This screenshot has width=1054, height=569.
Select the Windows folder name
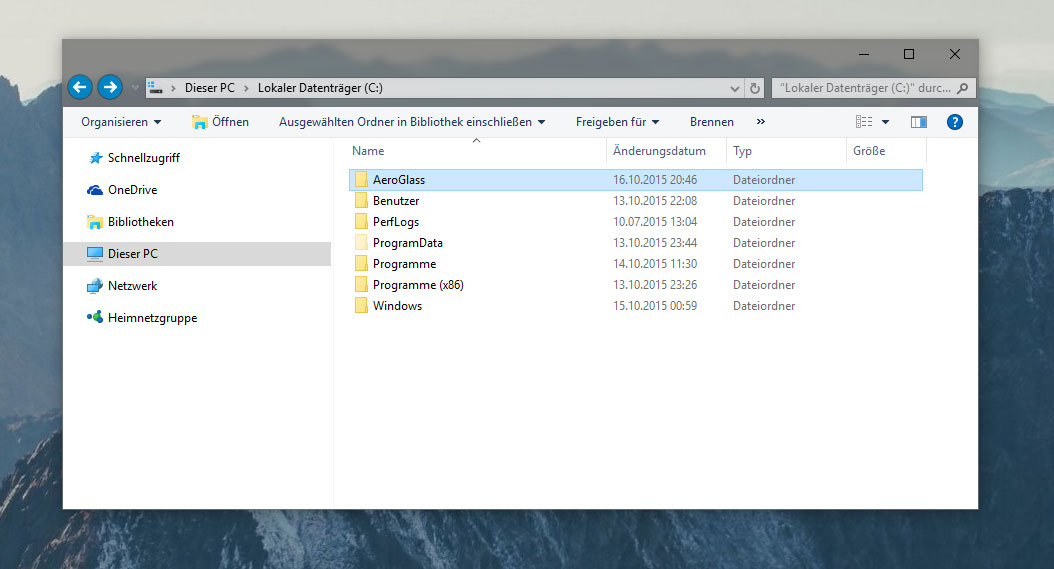pyautogui.click(x=397, y=306)
